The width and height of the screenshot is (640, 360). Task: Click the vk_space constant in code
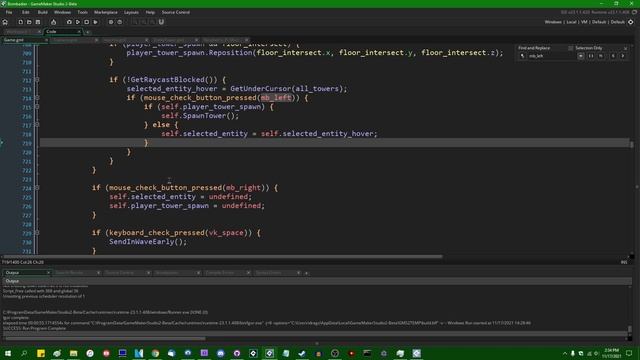click(x=226, y=233)
